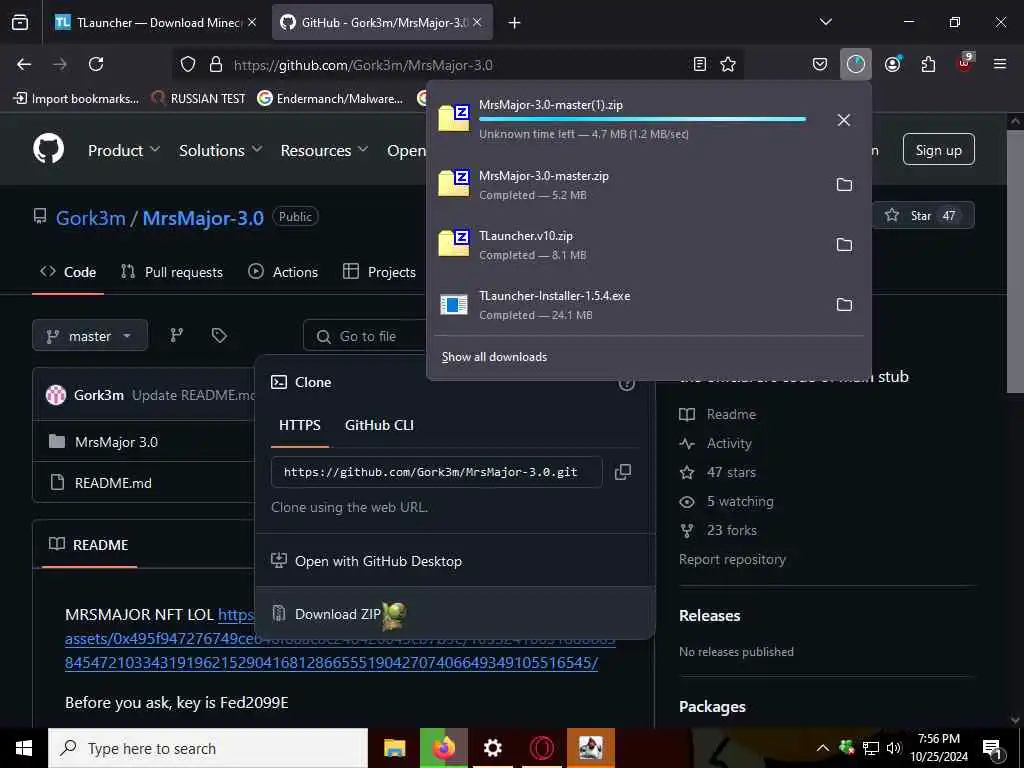This screenshot has height=768, width=1024.
Task: Open a new browser tab
Action: tap(514, 23)
